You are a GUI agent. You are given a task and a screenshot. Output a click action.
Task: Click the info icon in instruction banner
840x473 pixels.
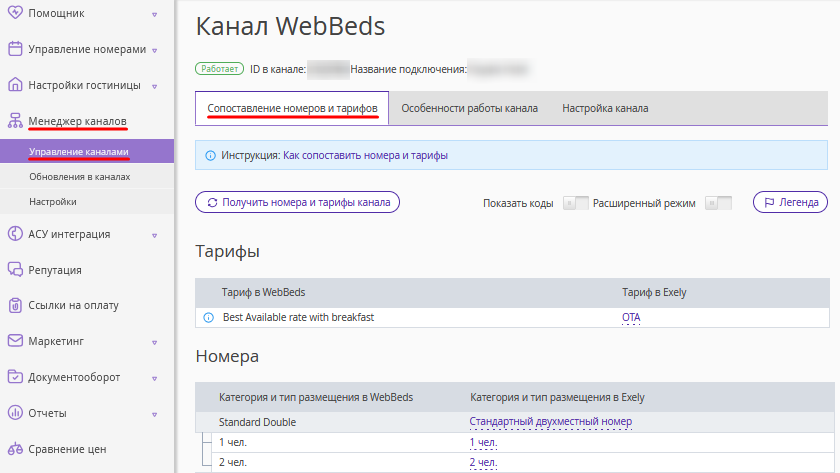[211, 155]
